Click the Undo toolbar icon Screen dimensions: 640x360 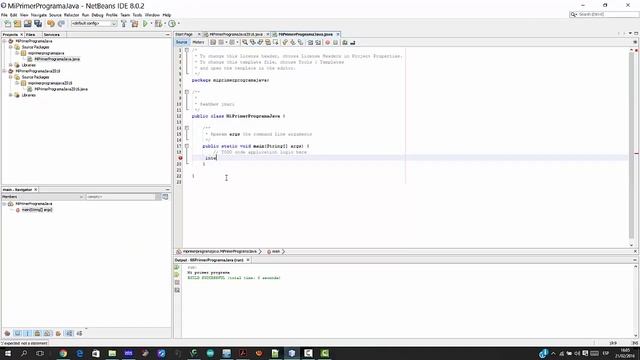click(x=51, y=24)
